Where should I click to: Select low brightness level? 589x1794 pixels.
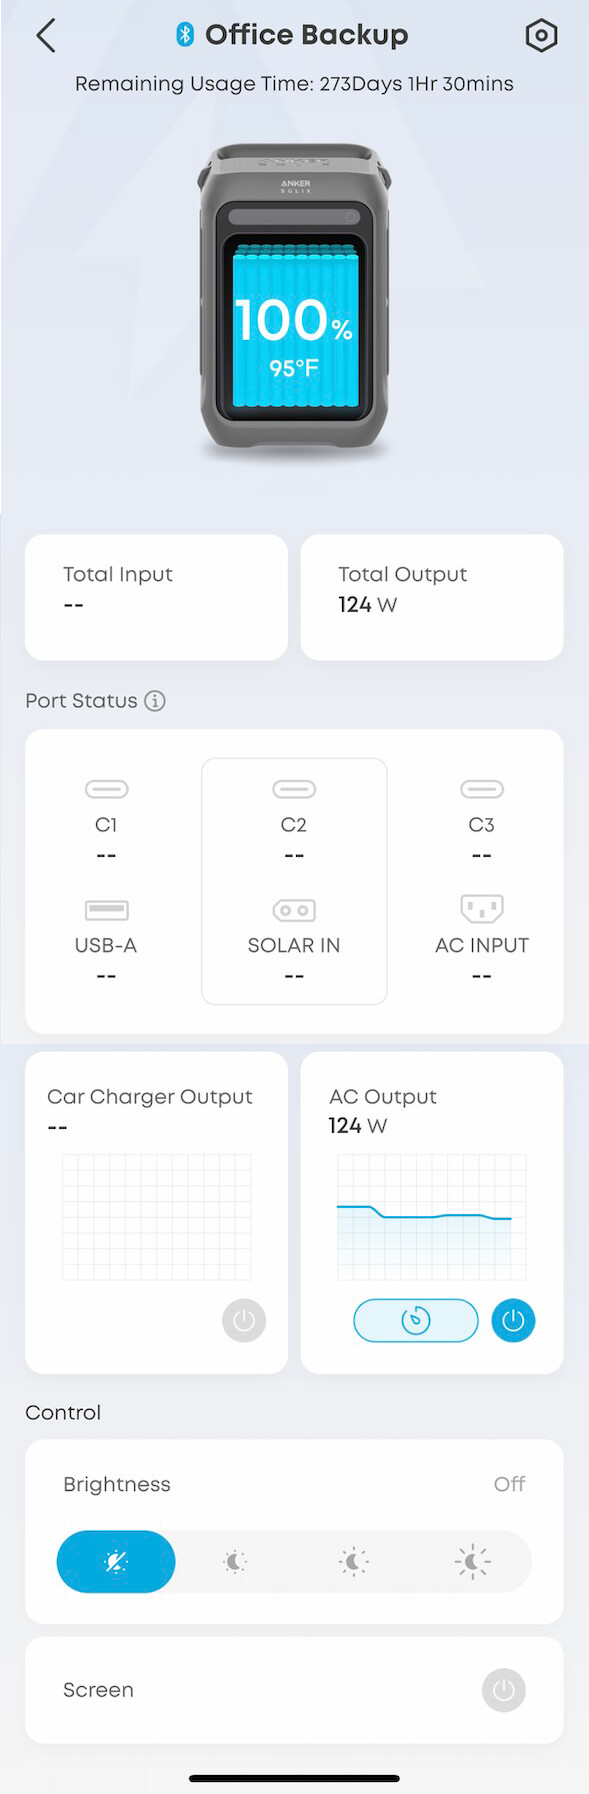click(235, 1561)
